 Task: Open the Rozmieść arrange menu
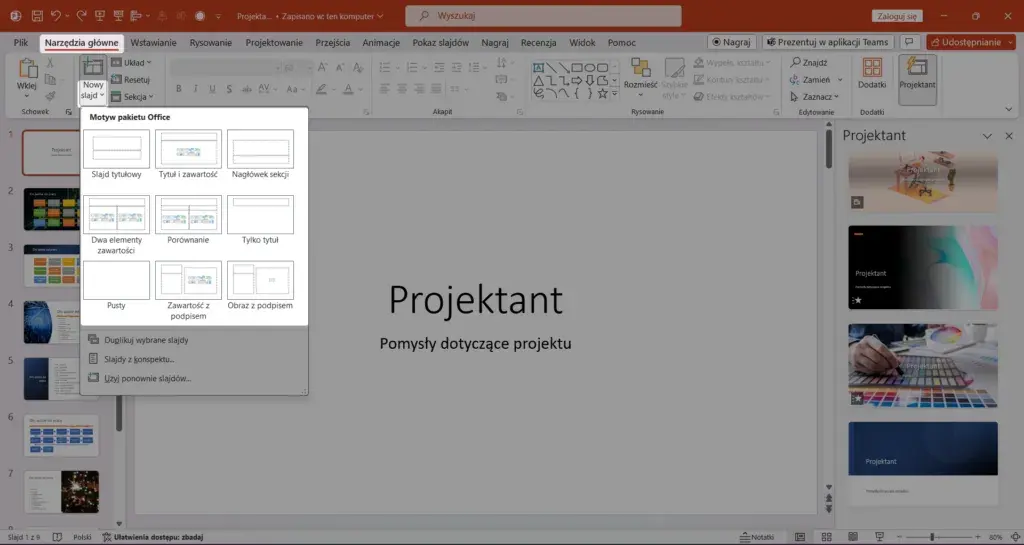(x=640, y=78)
